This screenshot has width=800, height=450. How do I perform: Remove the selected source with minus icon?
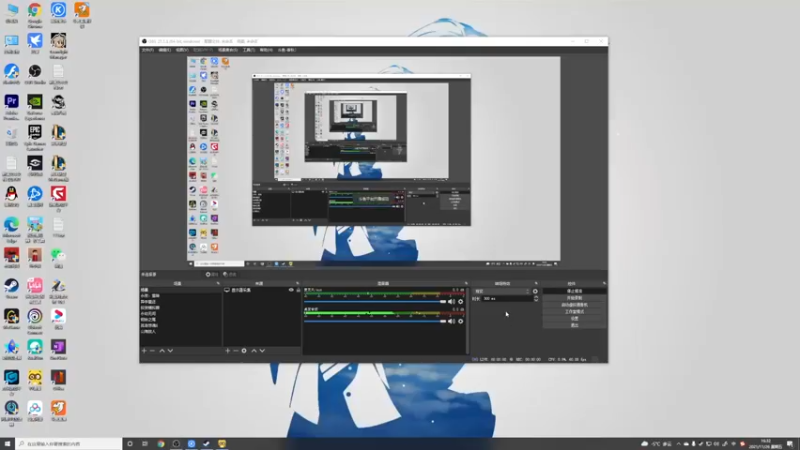tap(236, 351)
